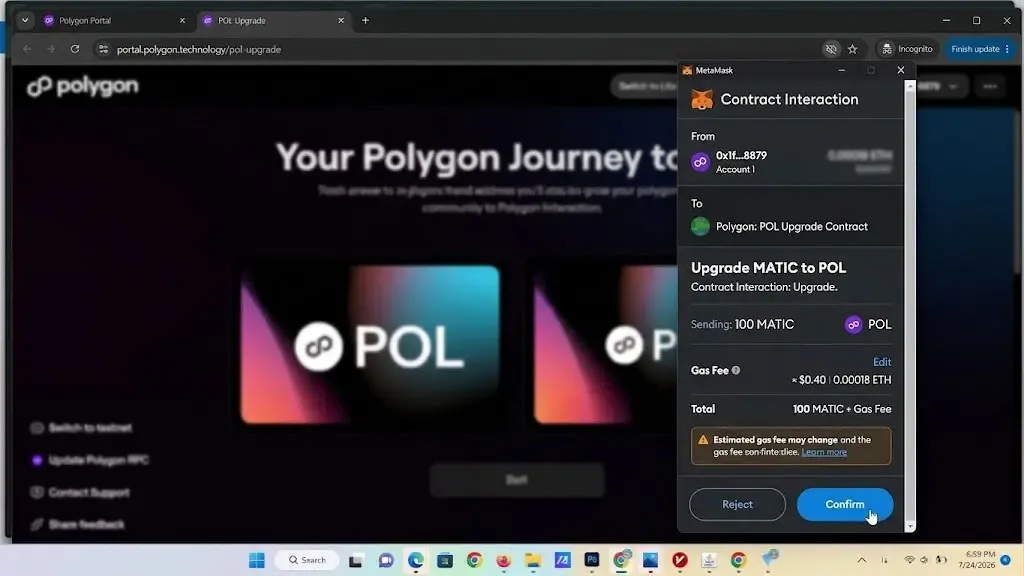Image resolution: width=1024 pixels, height=576 pixels.
Task: Close the Polygon Portal tab
Action: click(182, 20)
